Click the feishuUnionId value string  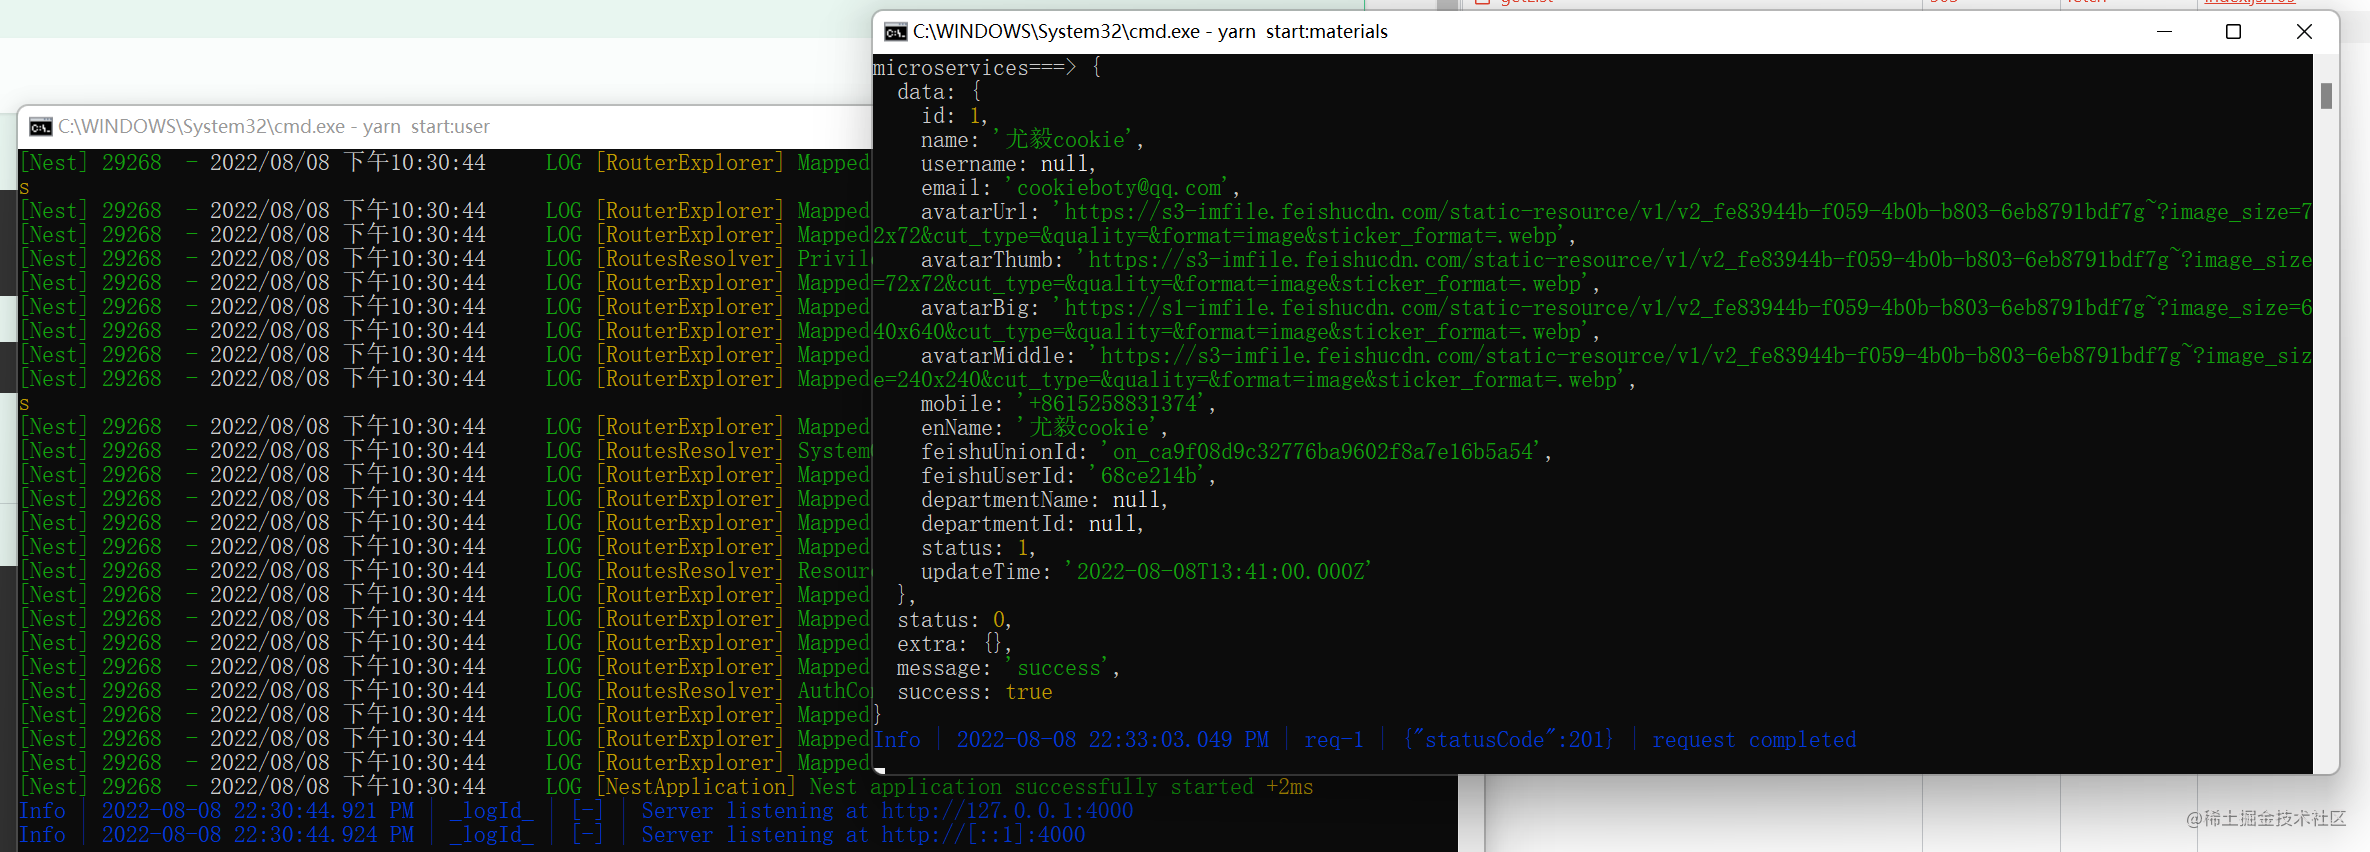point(1322,452)
